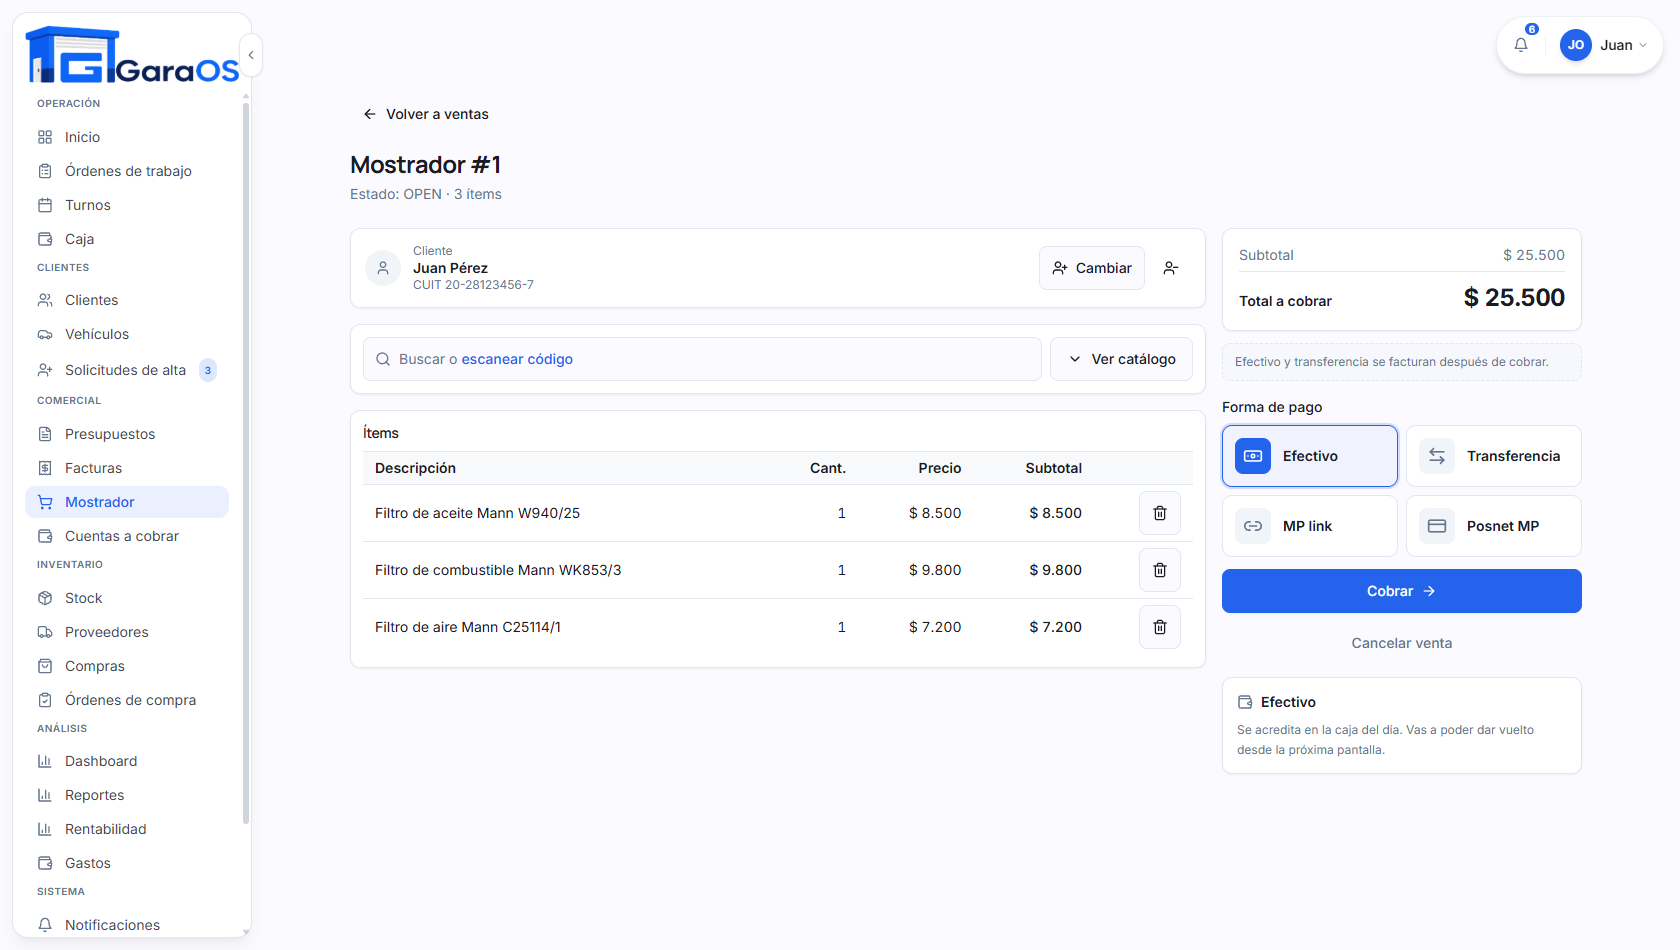Click Juan Pérez client avatar icon

click(x=383, y=268)
